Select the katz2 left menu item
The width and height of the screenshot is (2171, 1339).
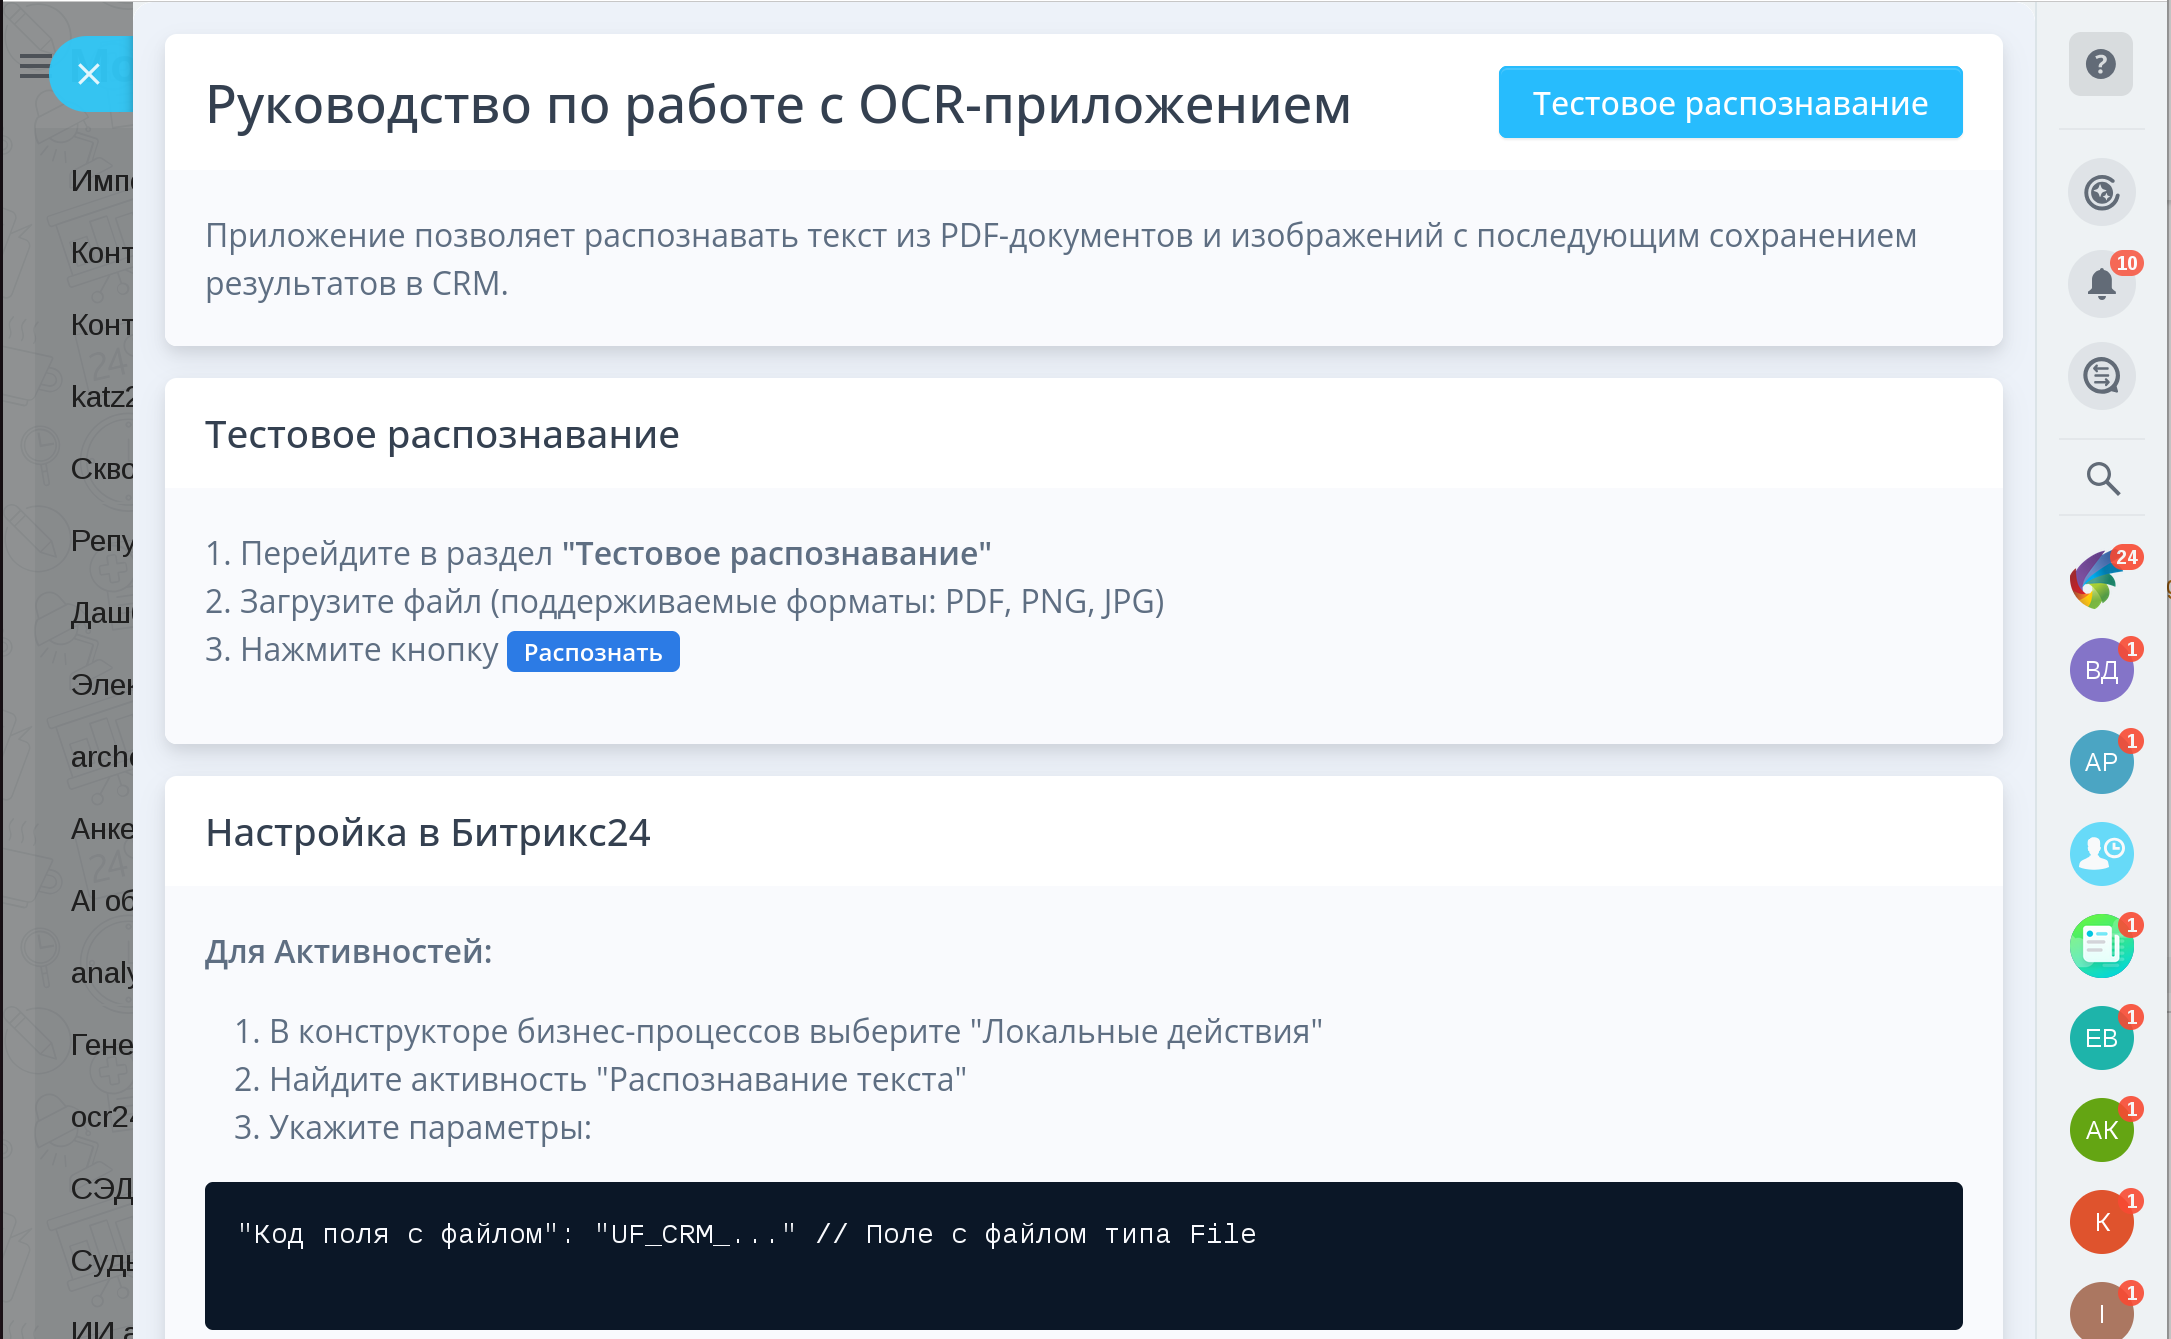[x=100, y=397]
